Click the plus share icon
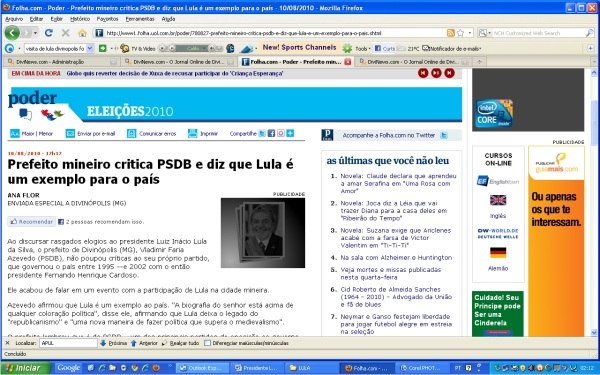This screenshot has height=375, width=600. point(290,133)
